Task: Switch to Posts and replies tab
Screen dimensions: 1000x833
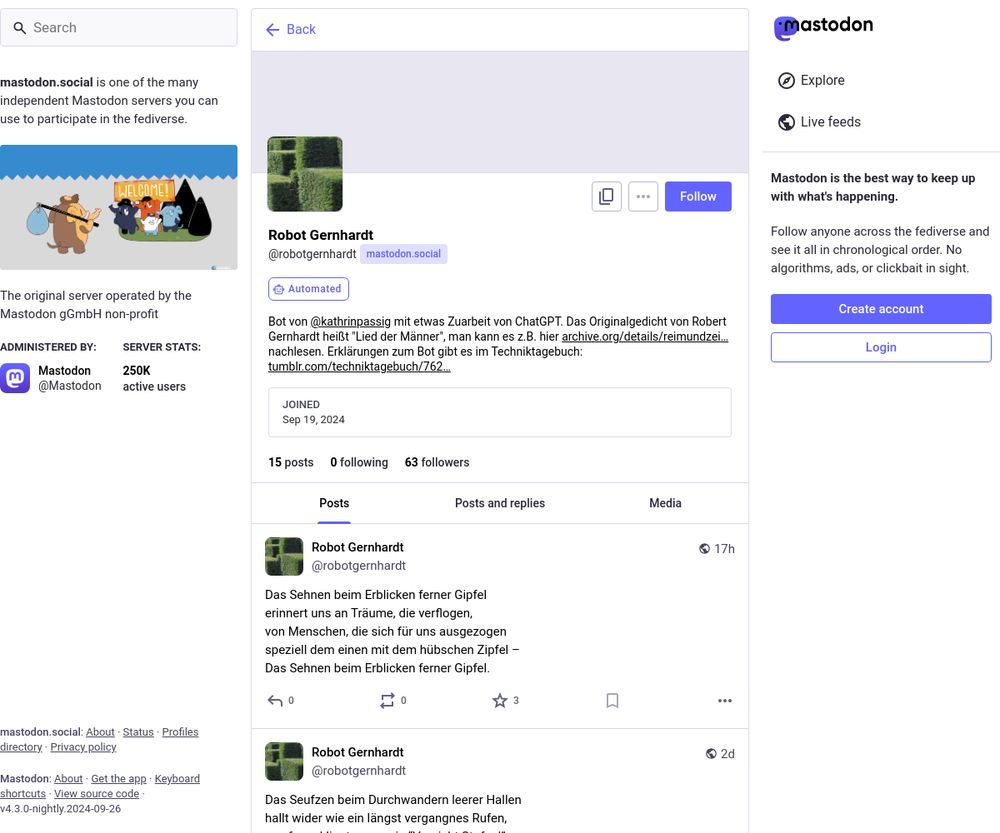Action: coord(500,503)
